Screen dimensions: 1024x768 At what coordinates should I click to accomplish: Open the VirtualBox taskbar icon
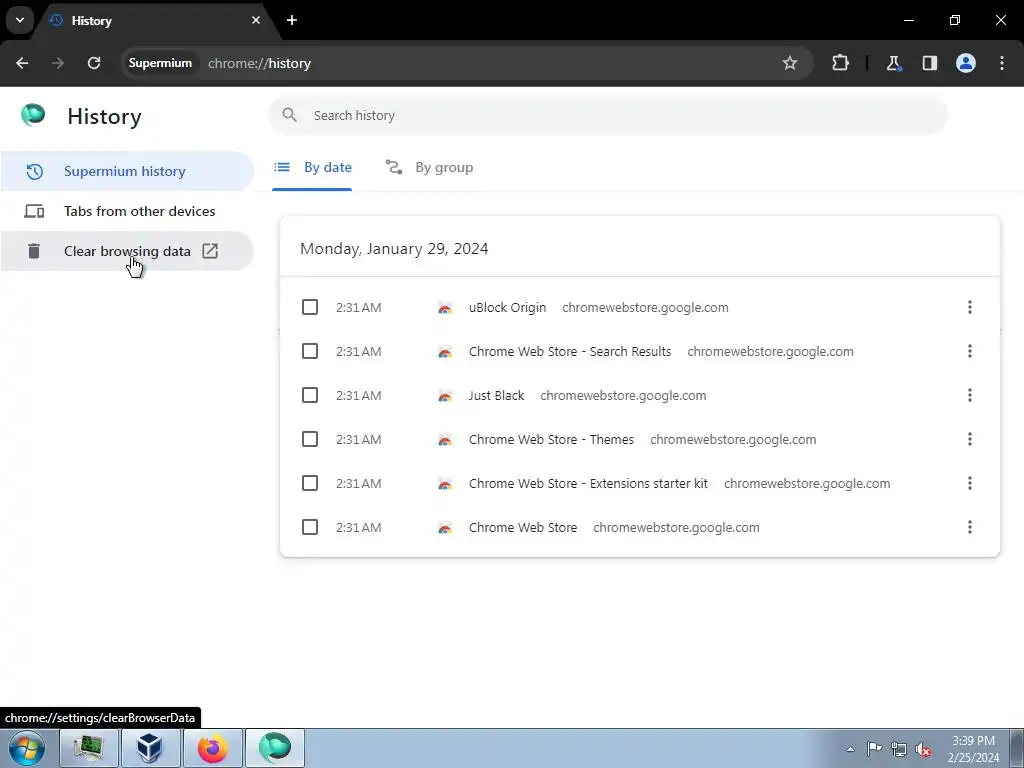click(x=150, y=748)
